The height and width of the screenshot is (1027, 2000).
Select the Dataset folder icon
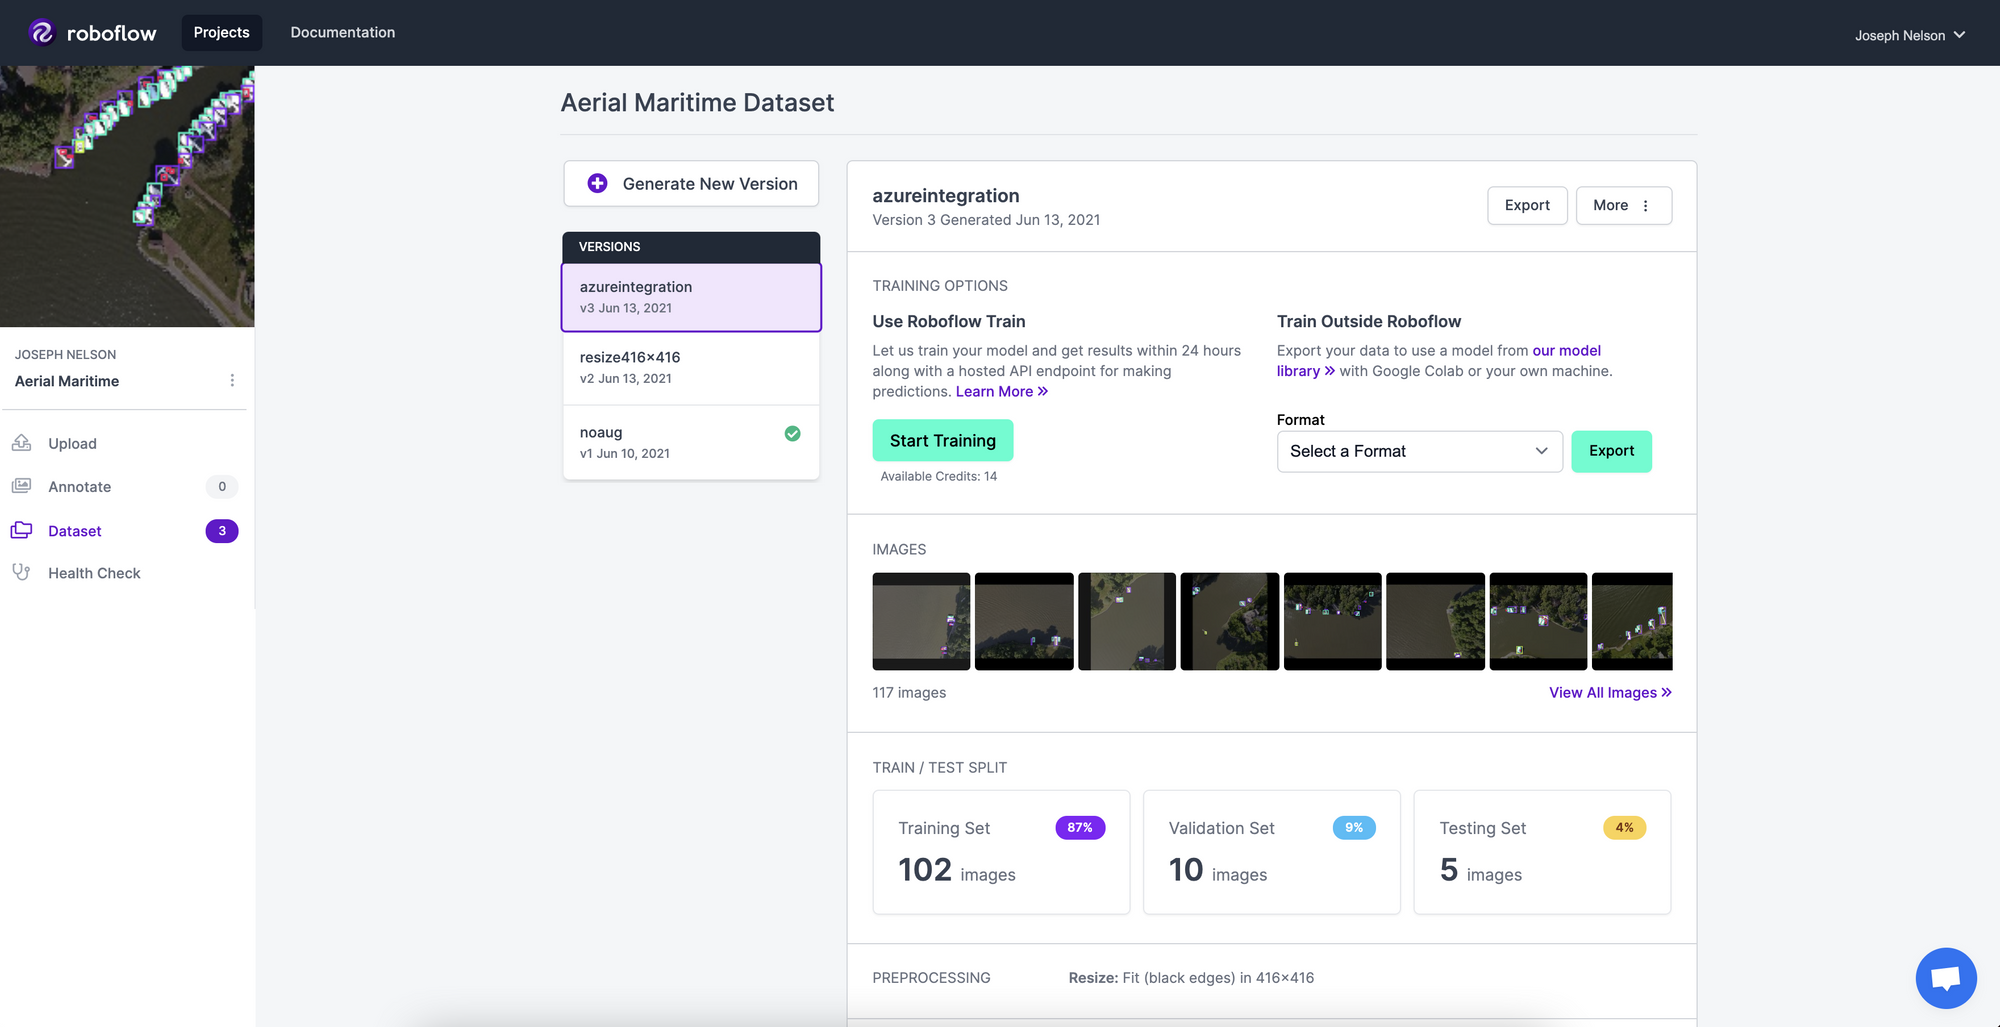[22, 530]
